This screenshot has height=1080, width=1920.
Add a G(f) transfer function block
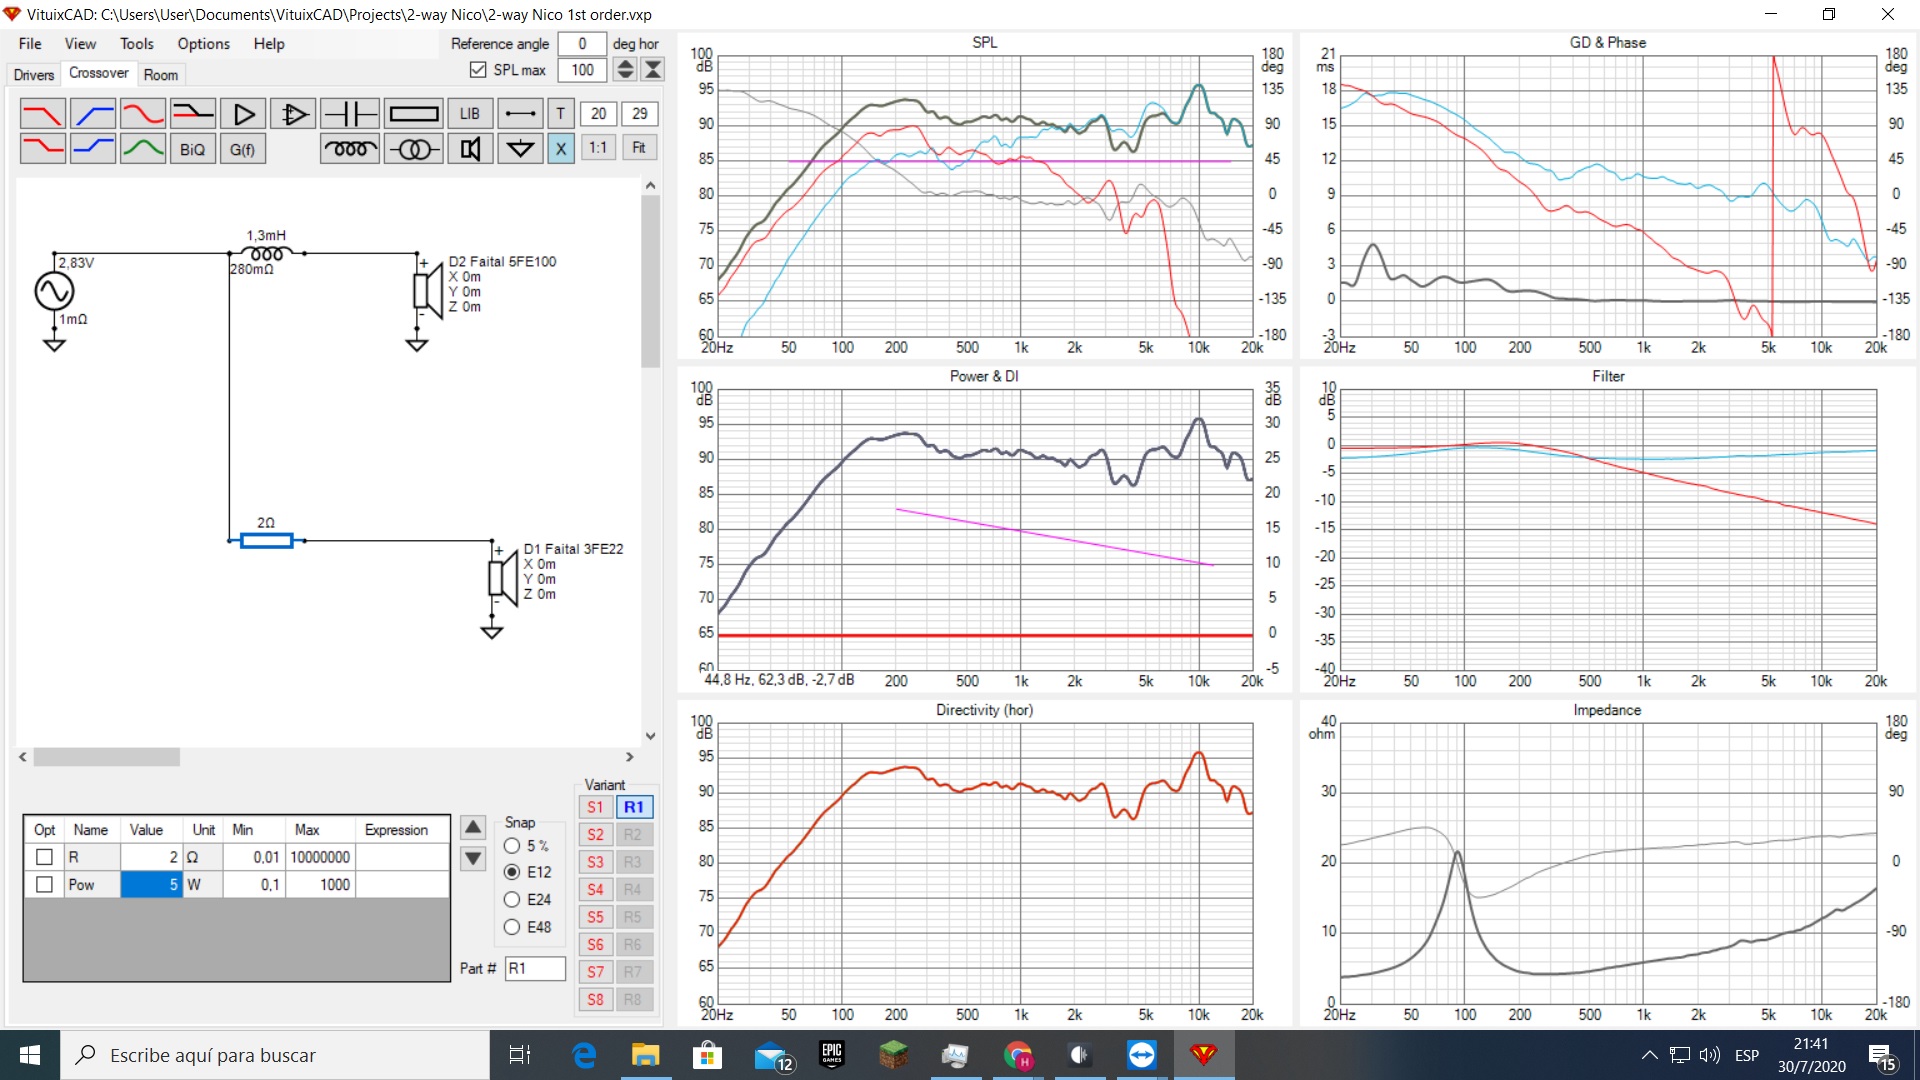tap(243, 149)
